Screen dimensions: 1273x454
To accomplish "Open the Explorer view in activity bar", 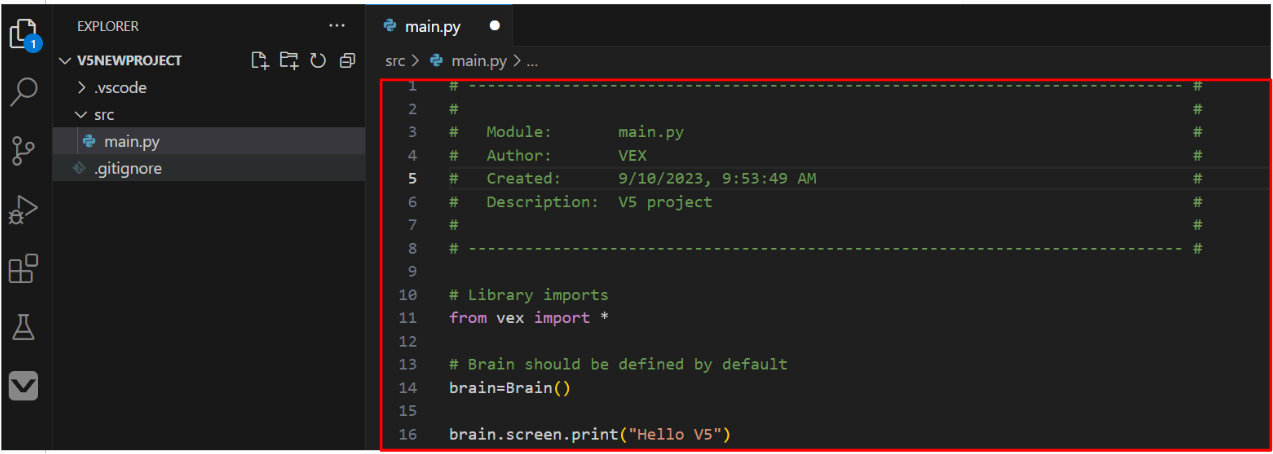I will click(x=23, y=35).
